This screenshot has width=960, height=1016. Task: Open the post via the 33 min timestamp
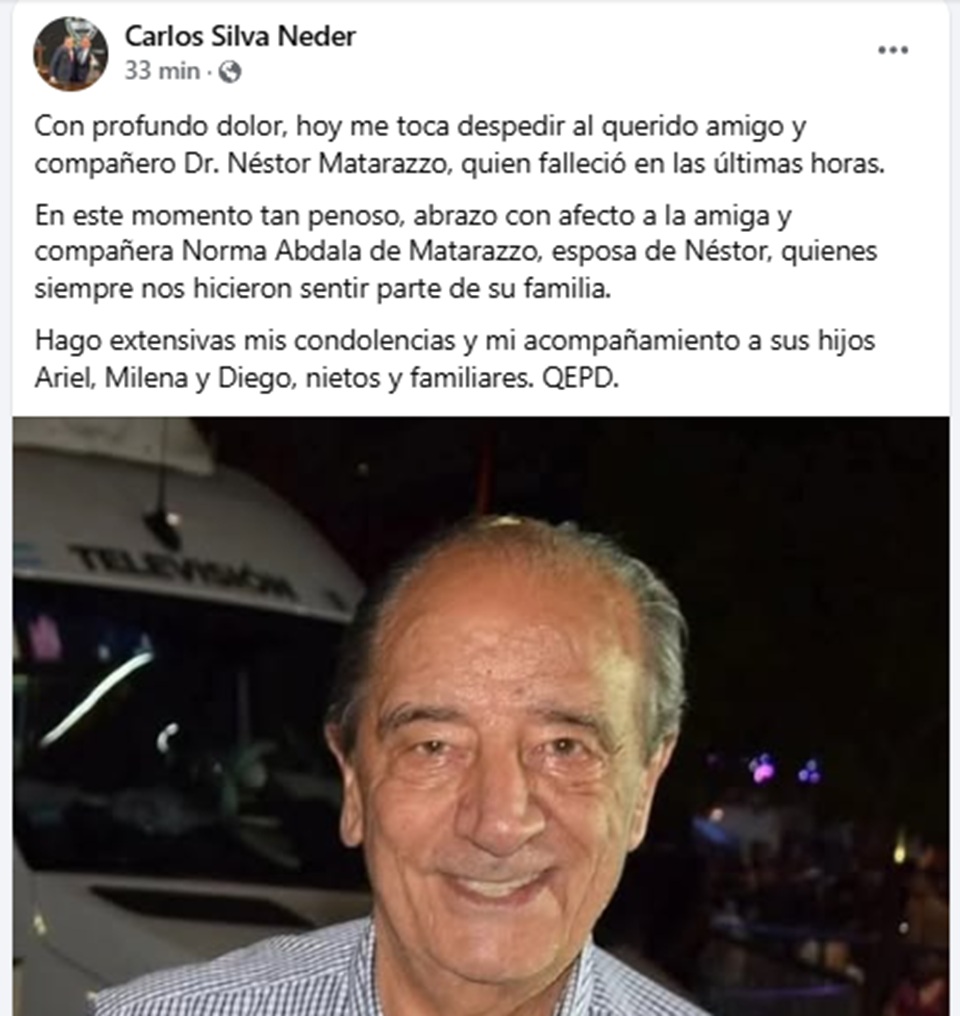tap(162, 71)
